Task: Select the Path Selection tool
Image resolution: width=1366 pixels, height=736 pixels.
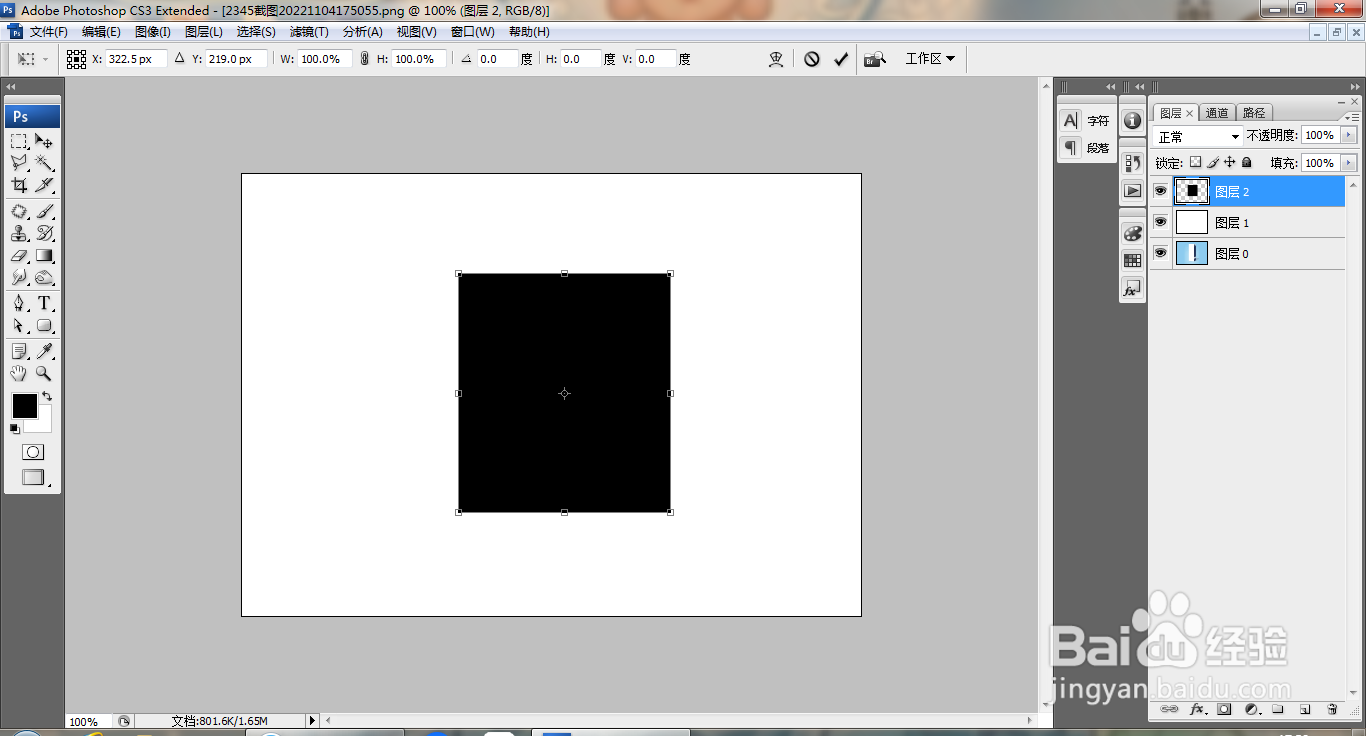Action: point(19,325)
